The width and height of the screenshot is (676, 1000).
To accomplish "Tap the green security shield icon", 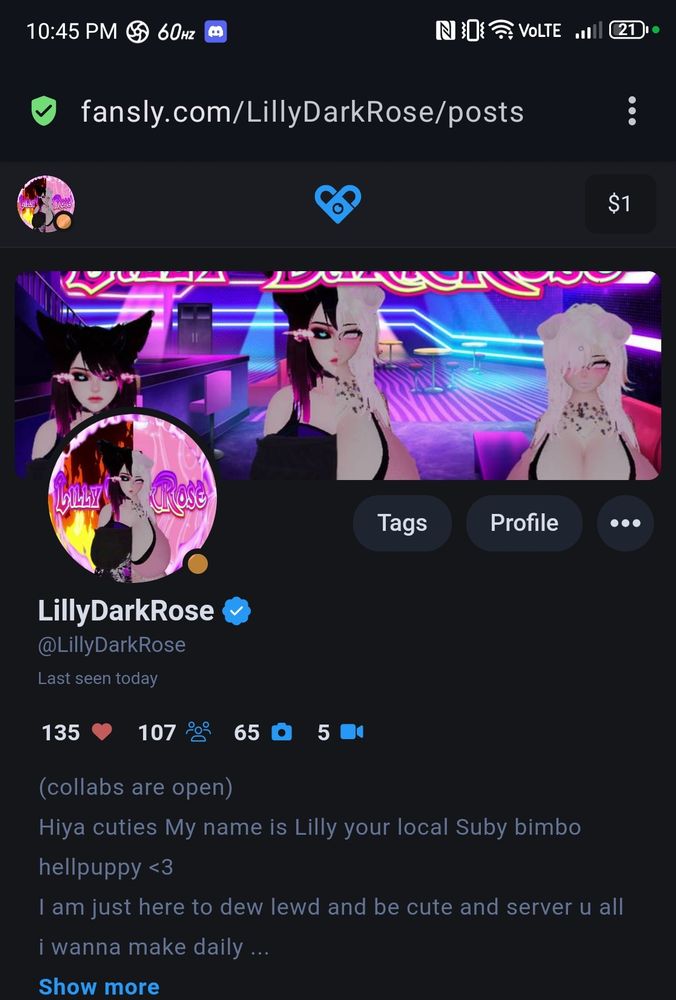I will 44,112.
